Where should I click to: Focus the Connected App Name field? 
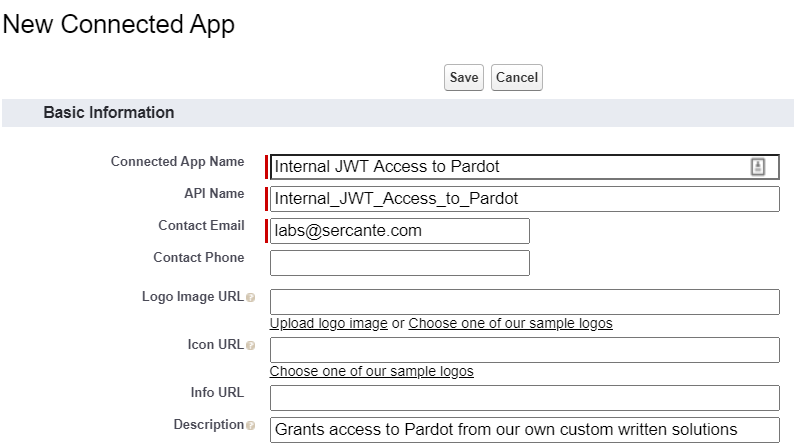525,167
